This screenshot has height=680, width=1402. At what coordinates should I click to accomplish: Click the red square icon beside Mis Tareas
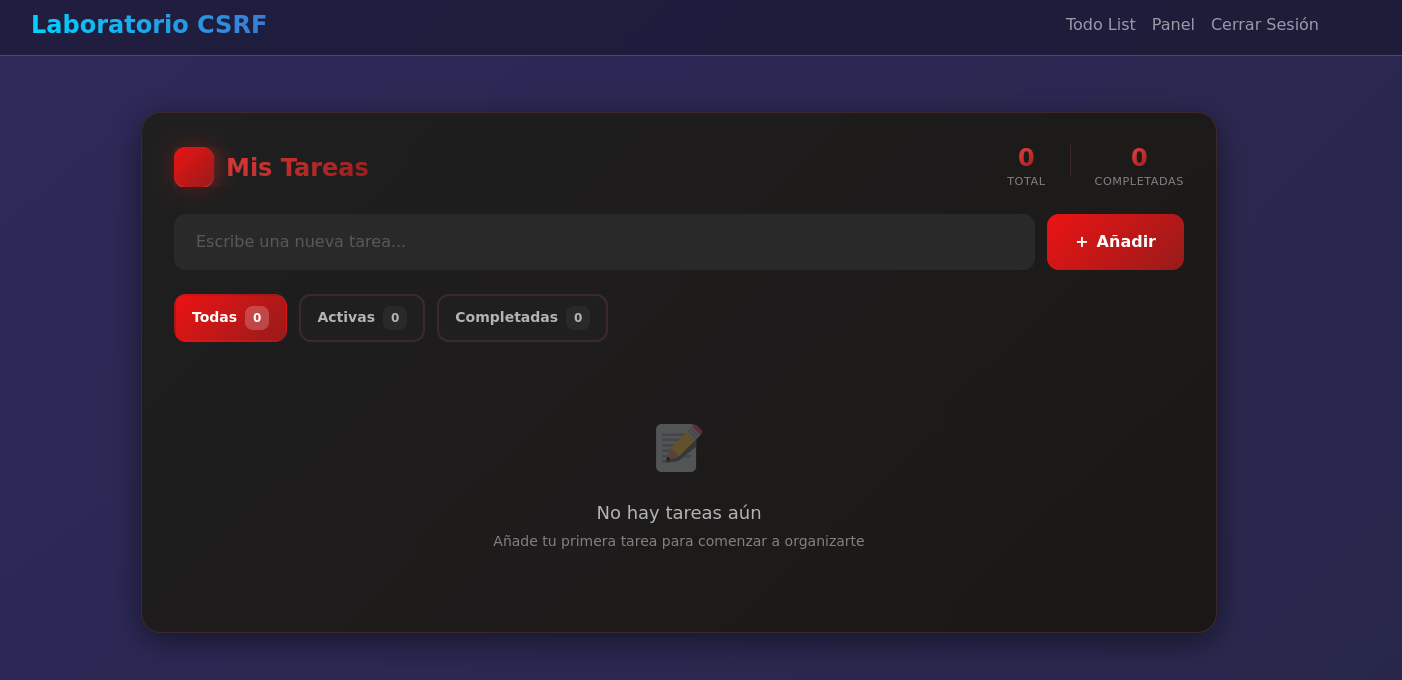coord(194,167)
